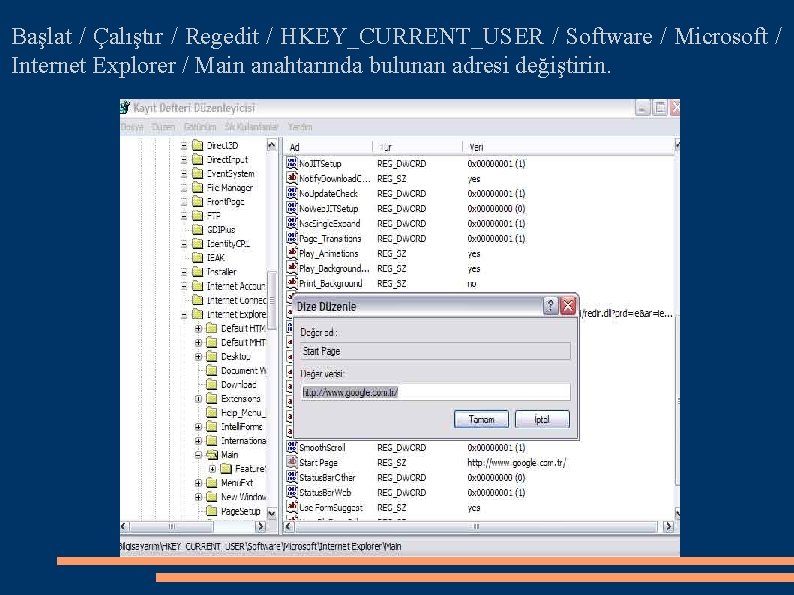Open the Dosya menu
794x595 pixels.
[x=132, y=127]
